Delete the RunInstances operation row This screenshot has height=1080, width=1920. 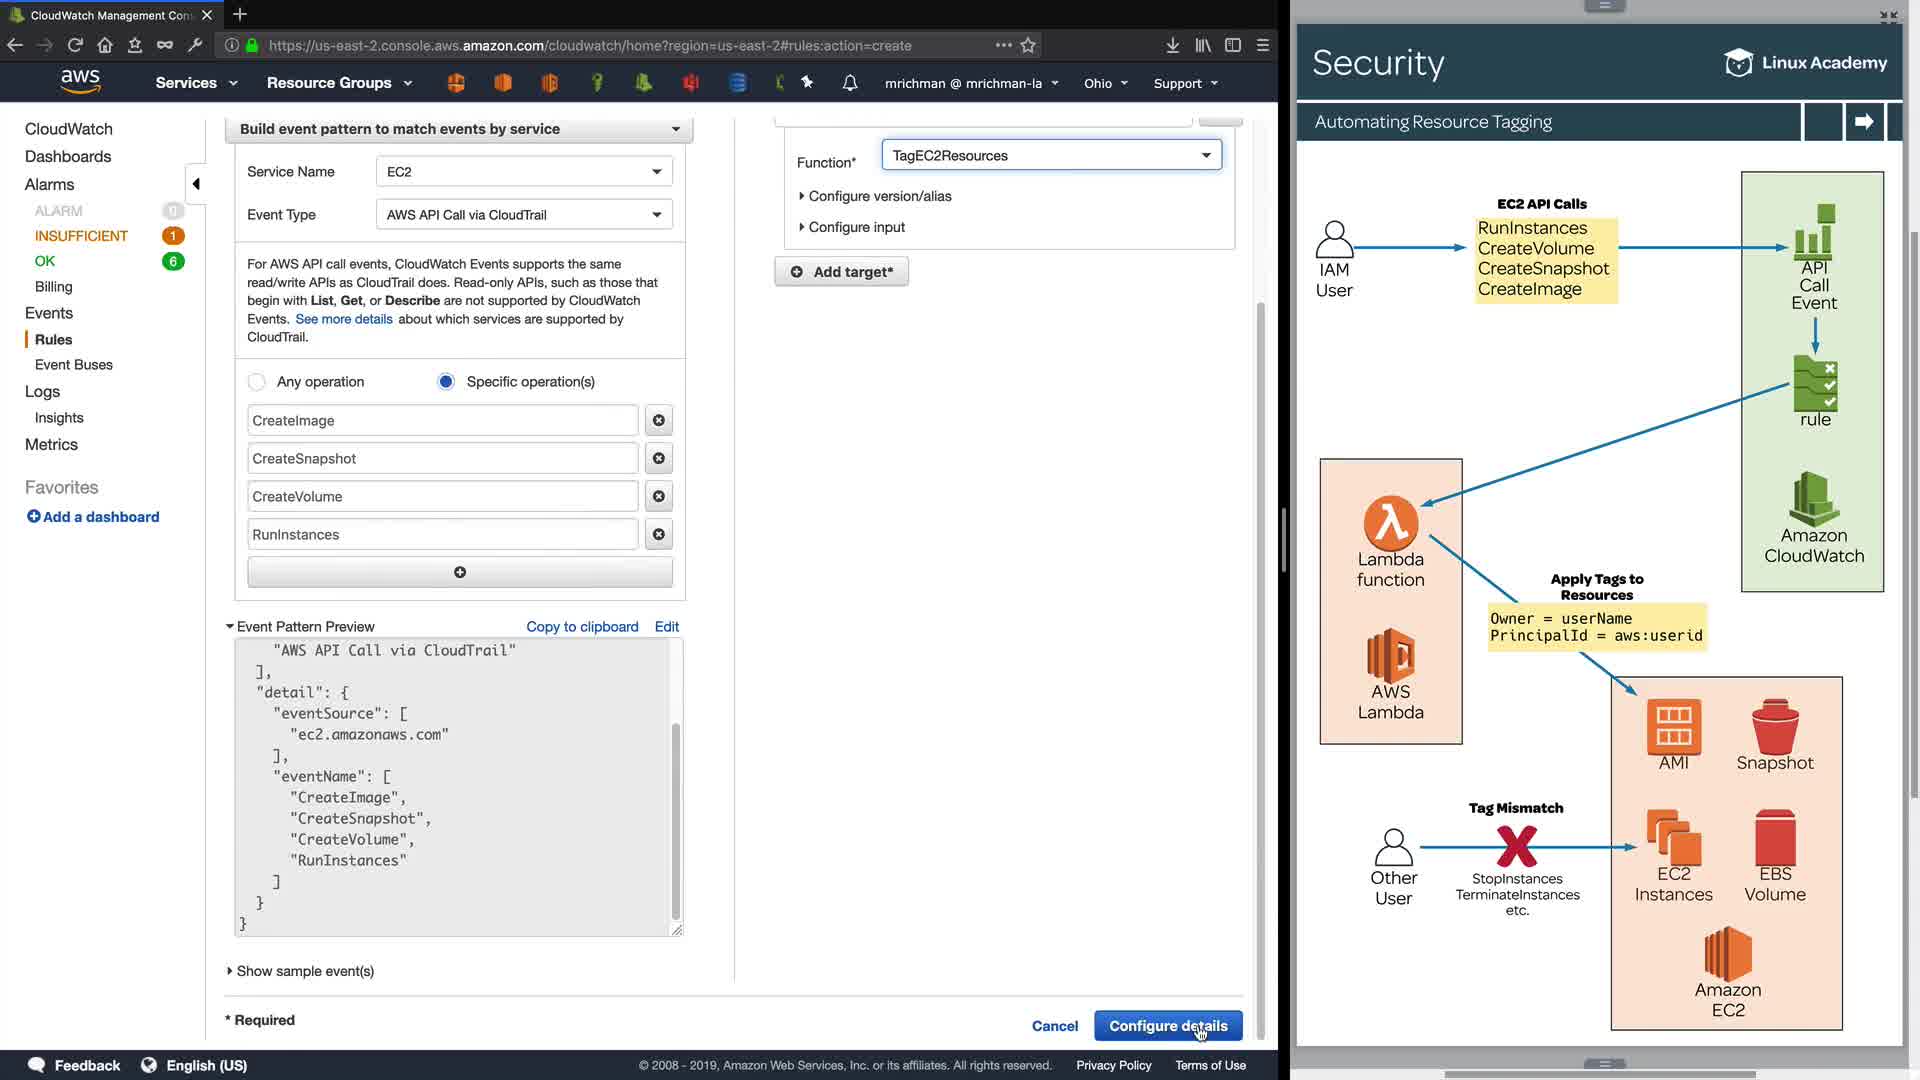658,535
